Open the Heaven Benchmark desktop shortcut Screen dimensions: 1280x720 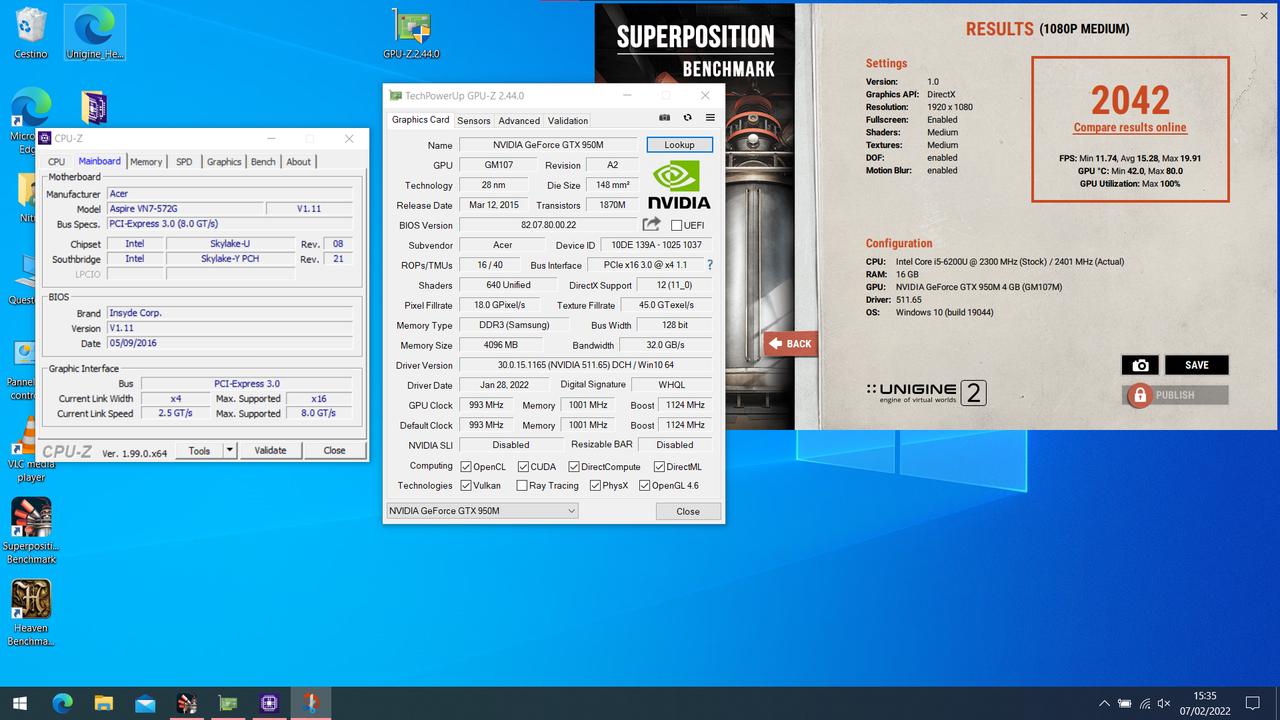(31, 612)
